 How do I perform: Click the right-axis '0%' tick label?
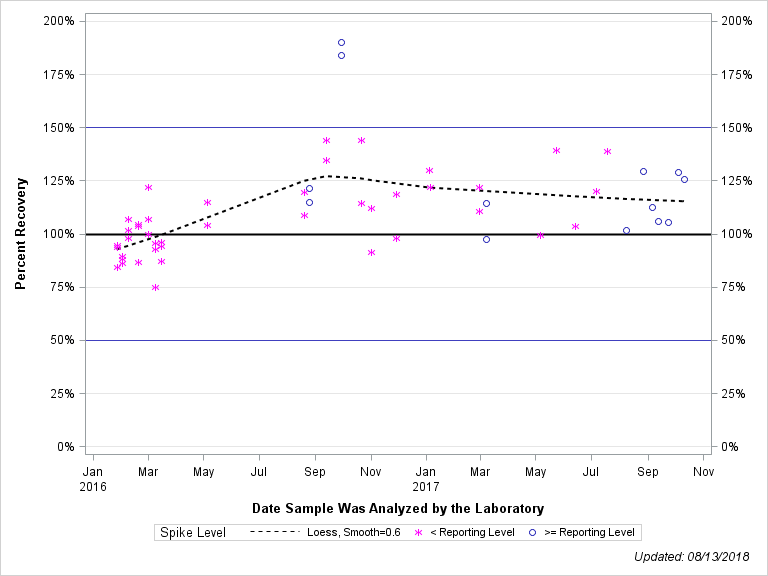[x=730, y=447]
